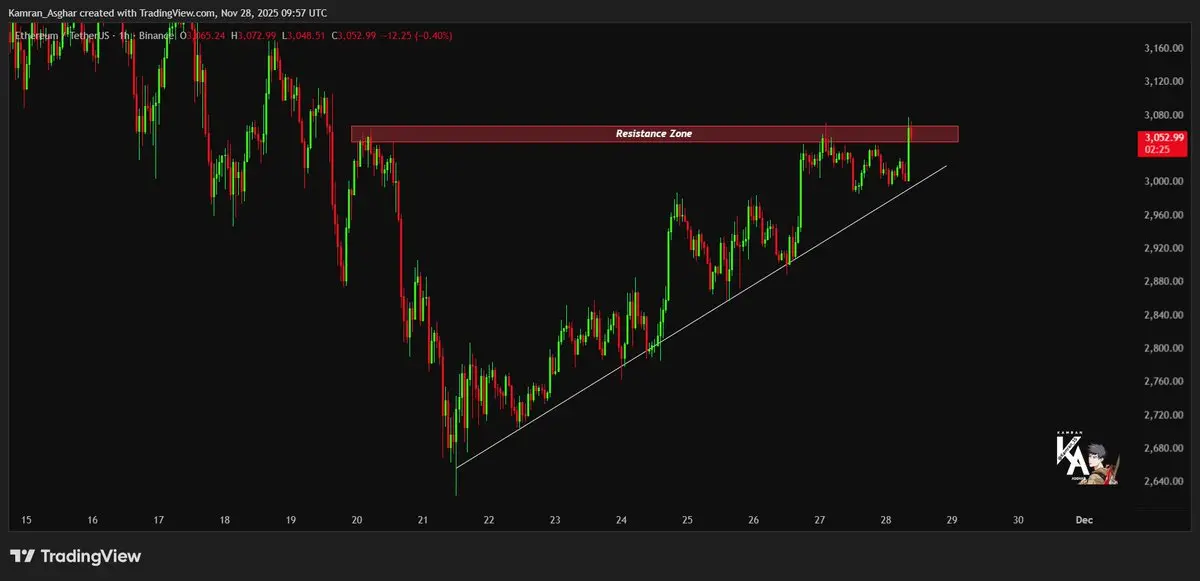Click date 25 on the time axis
Image resolution: width=1200 pixels, height=581 pixels.
[687, 520]
